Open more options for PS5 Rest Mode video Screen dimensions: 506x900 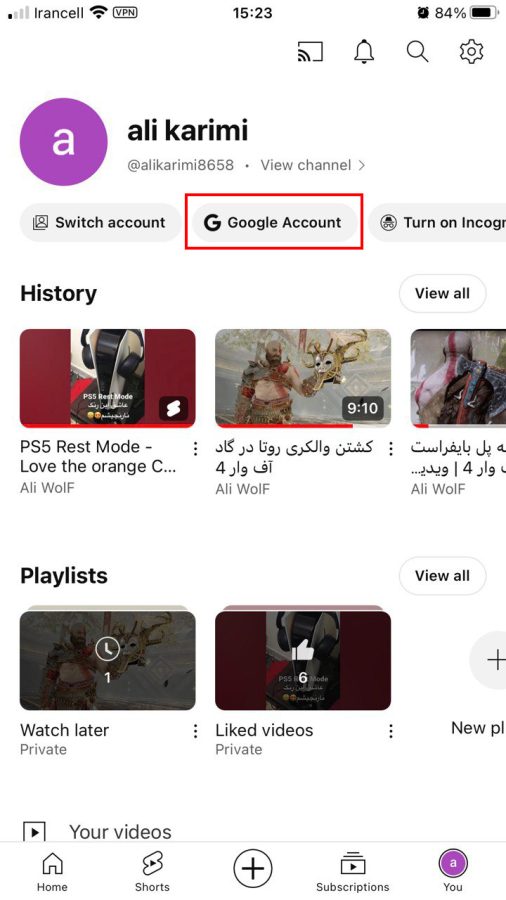tap(196, 449)
